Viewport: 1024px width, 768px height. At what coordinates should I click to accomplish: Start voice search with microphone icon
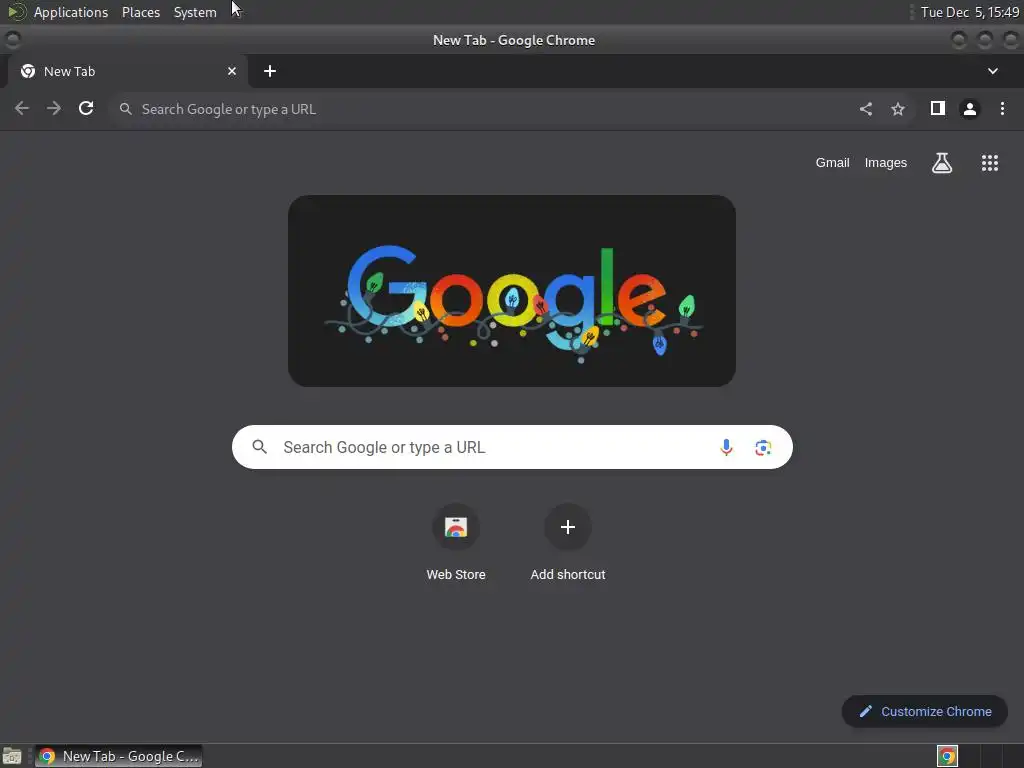click(726, 447)
